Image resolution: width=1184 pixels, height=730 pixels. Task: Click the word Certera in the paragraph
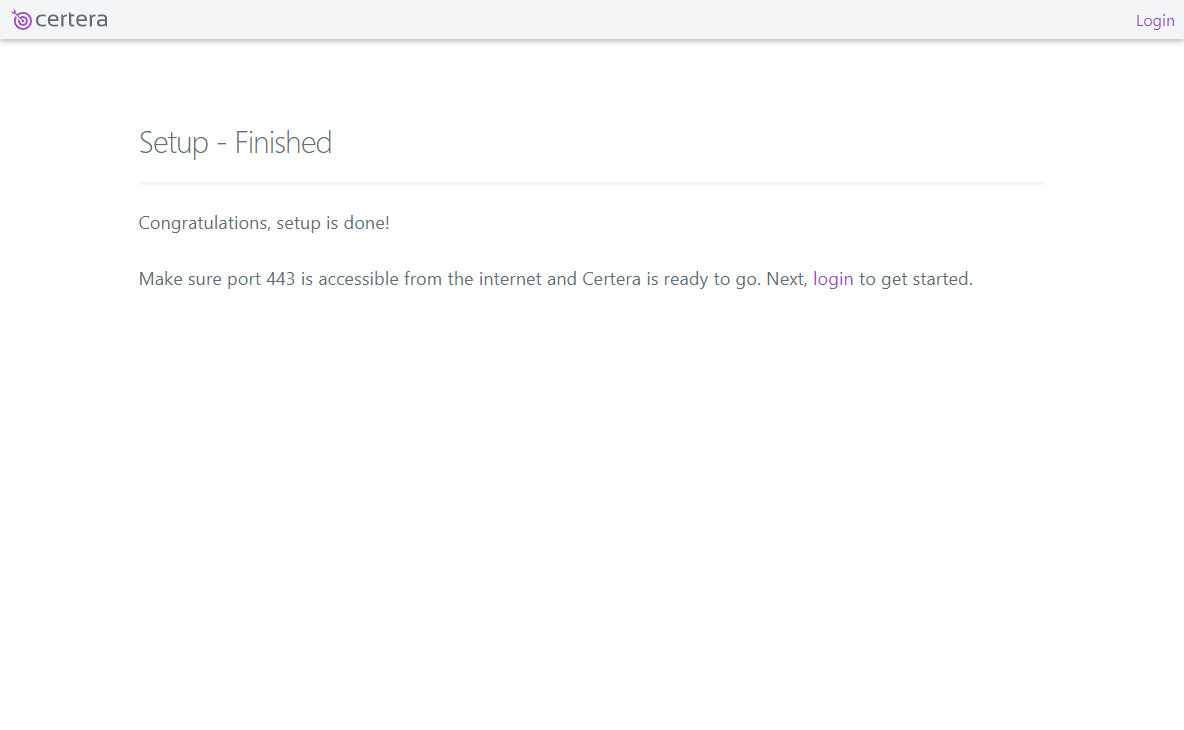click(x=611, y=279)
